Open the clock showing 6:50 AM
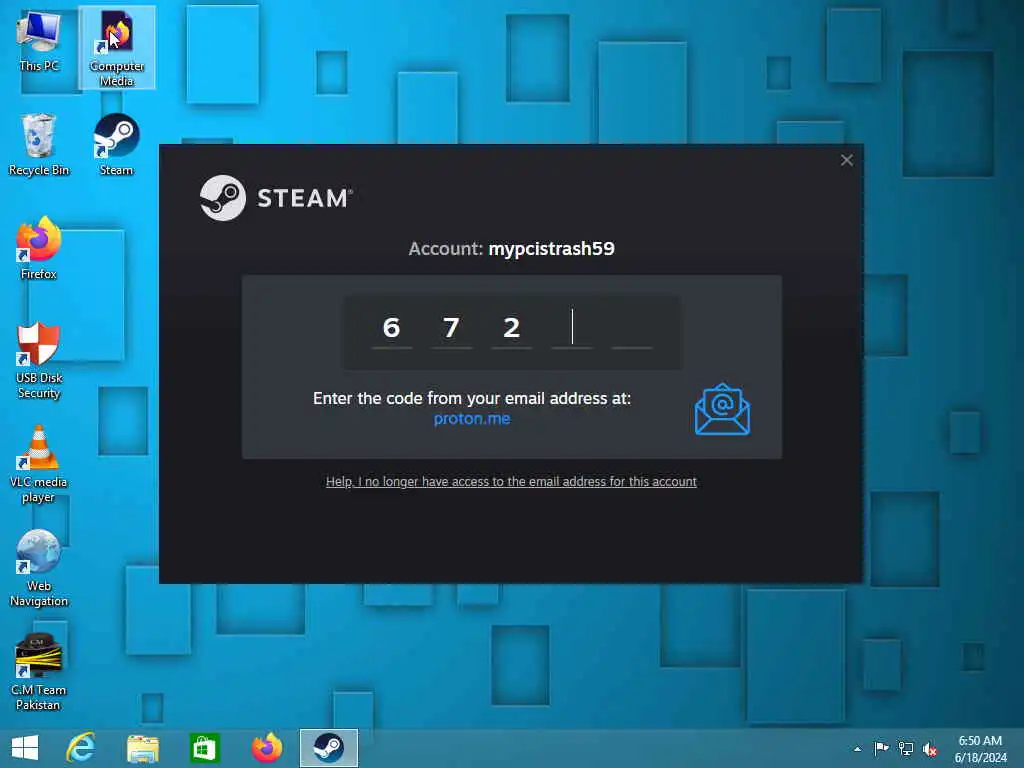1024x768 pixels. [x=980, y=749]
